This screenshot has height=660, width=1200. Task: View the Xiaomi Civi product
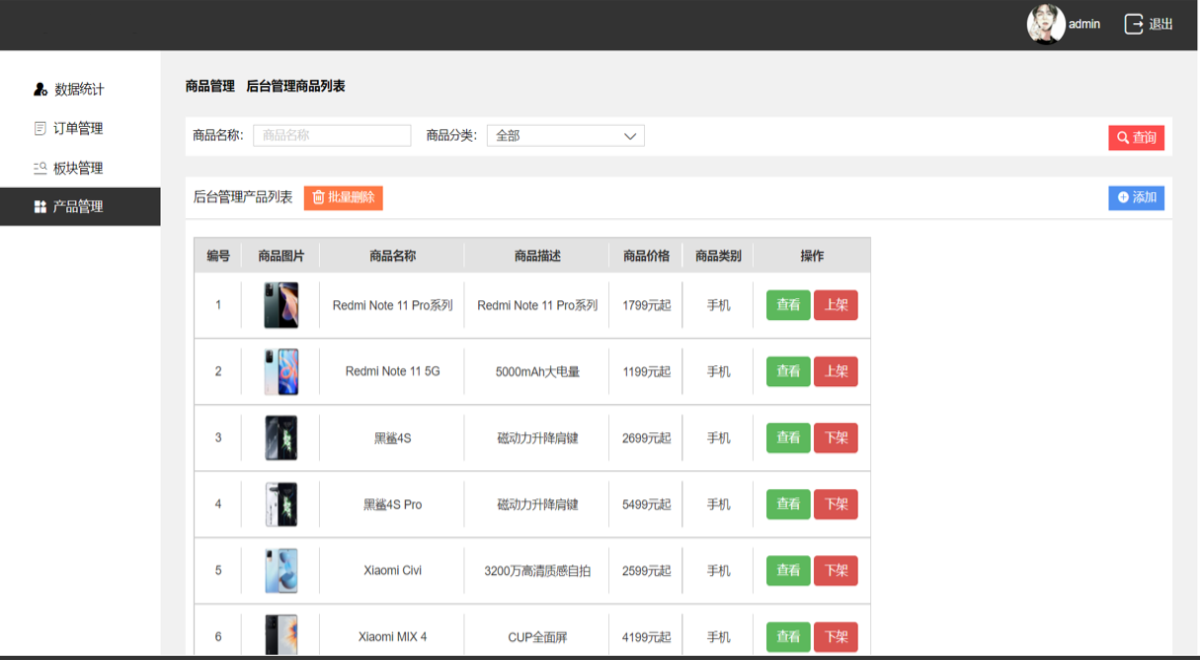click(x=788, y=571)
